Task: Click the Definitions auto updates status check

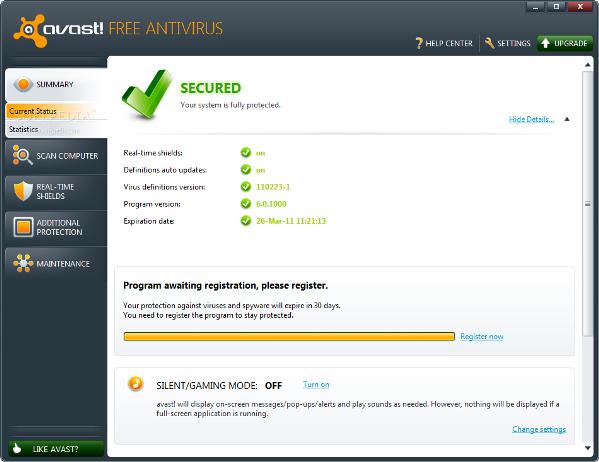Action: tap(246, 169)
